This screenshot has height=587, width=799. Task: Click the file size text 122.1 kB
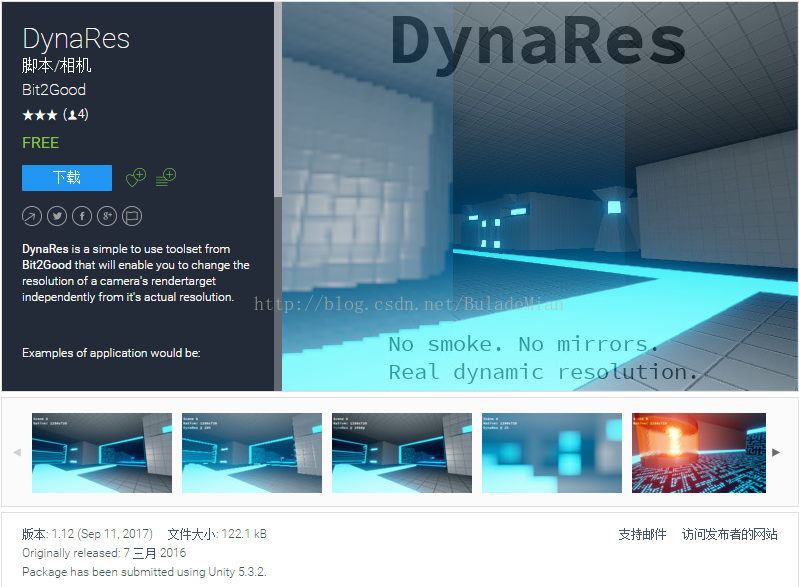217,533
